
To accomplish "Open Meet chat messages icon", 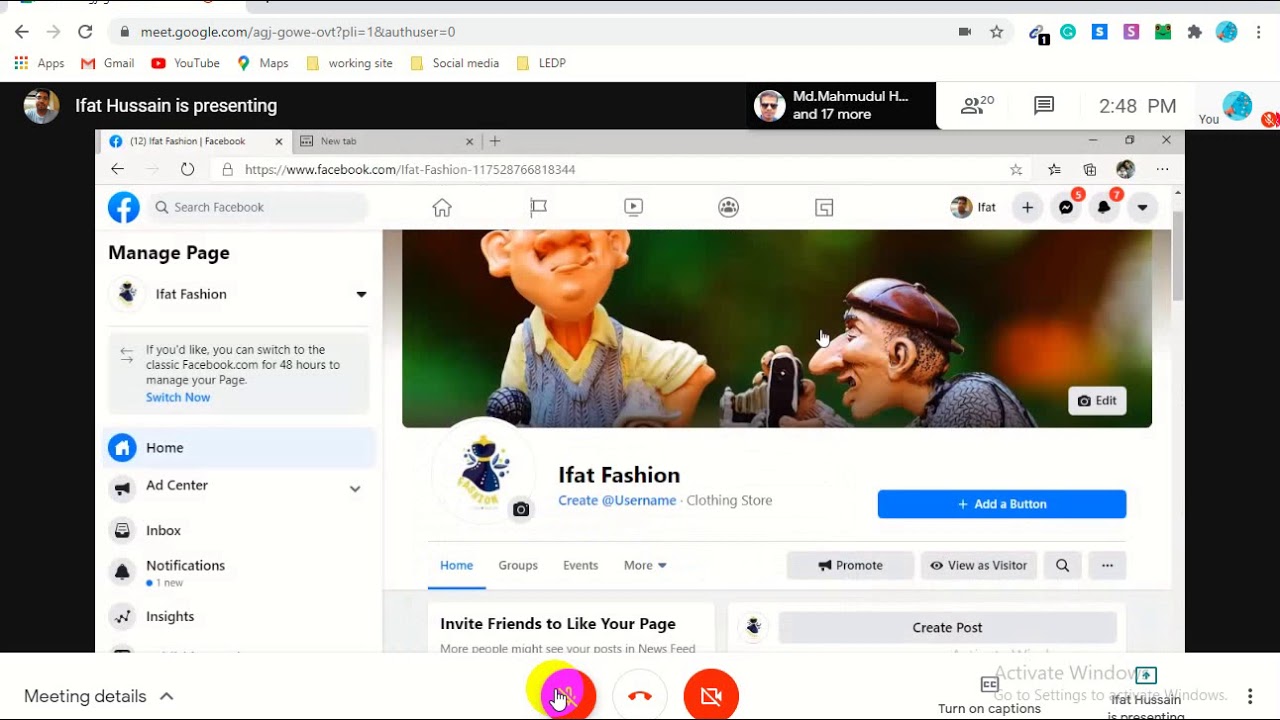I will pos(1044,105).
